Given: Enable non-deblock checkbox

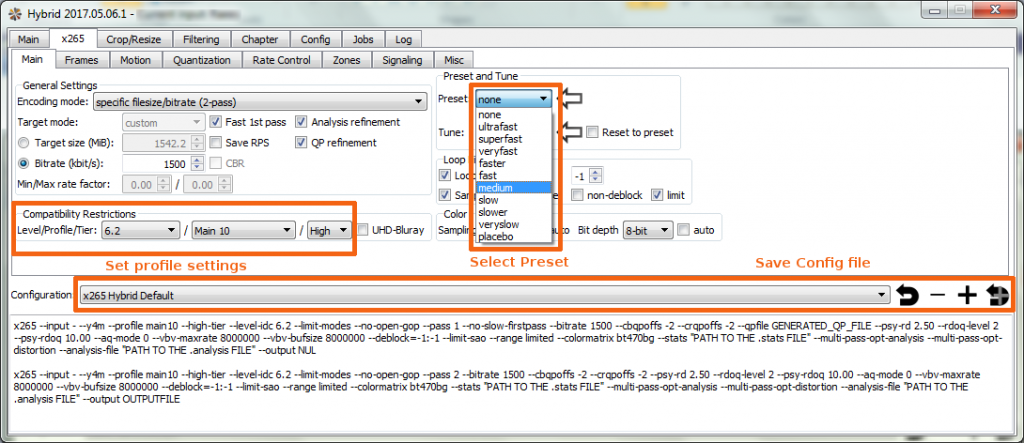Looking at the screenshot, I should 577,195.
